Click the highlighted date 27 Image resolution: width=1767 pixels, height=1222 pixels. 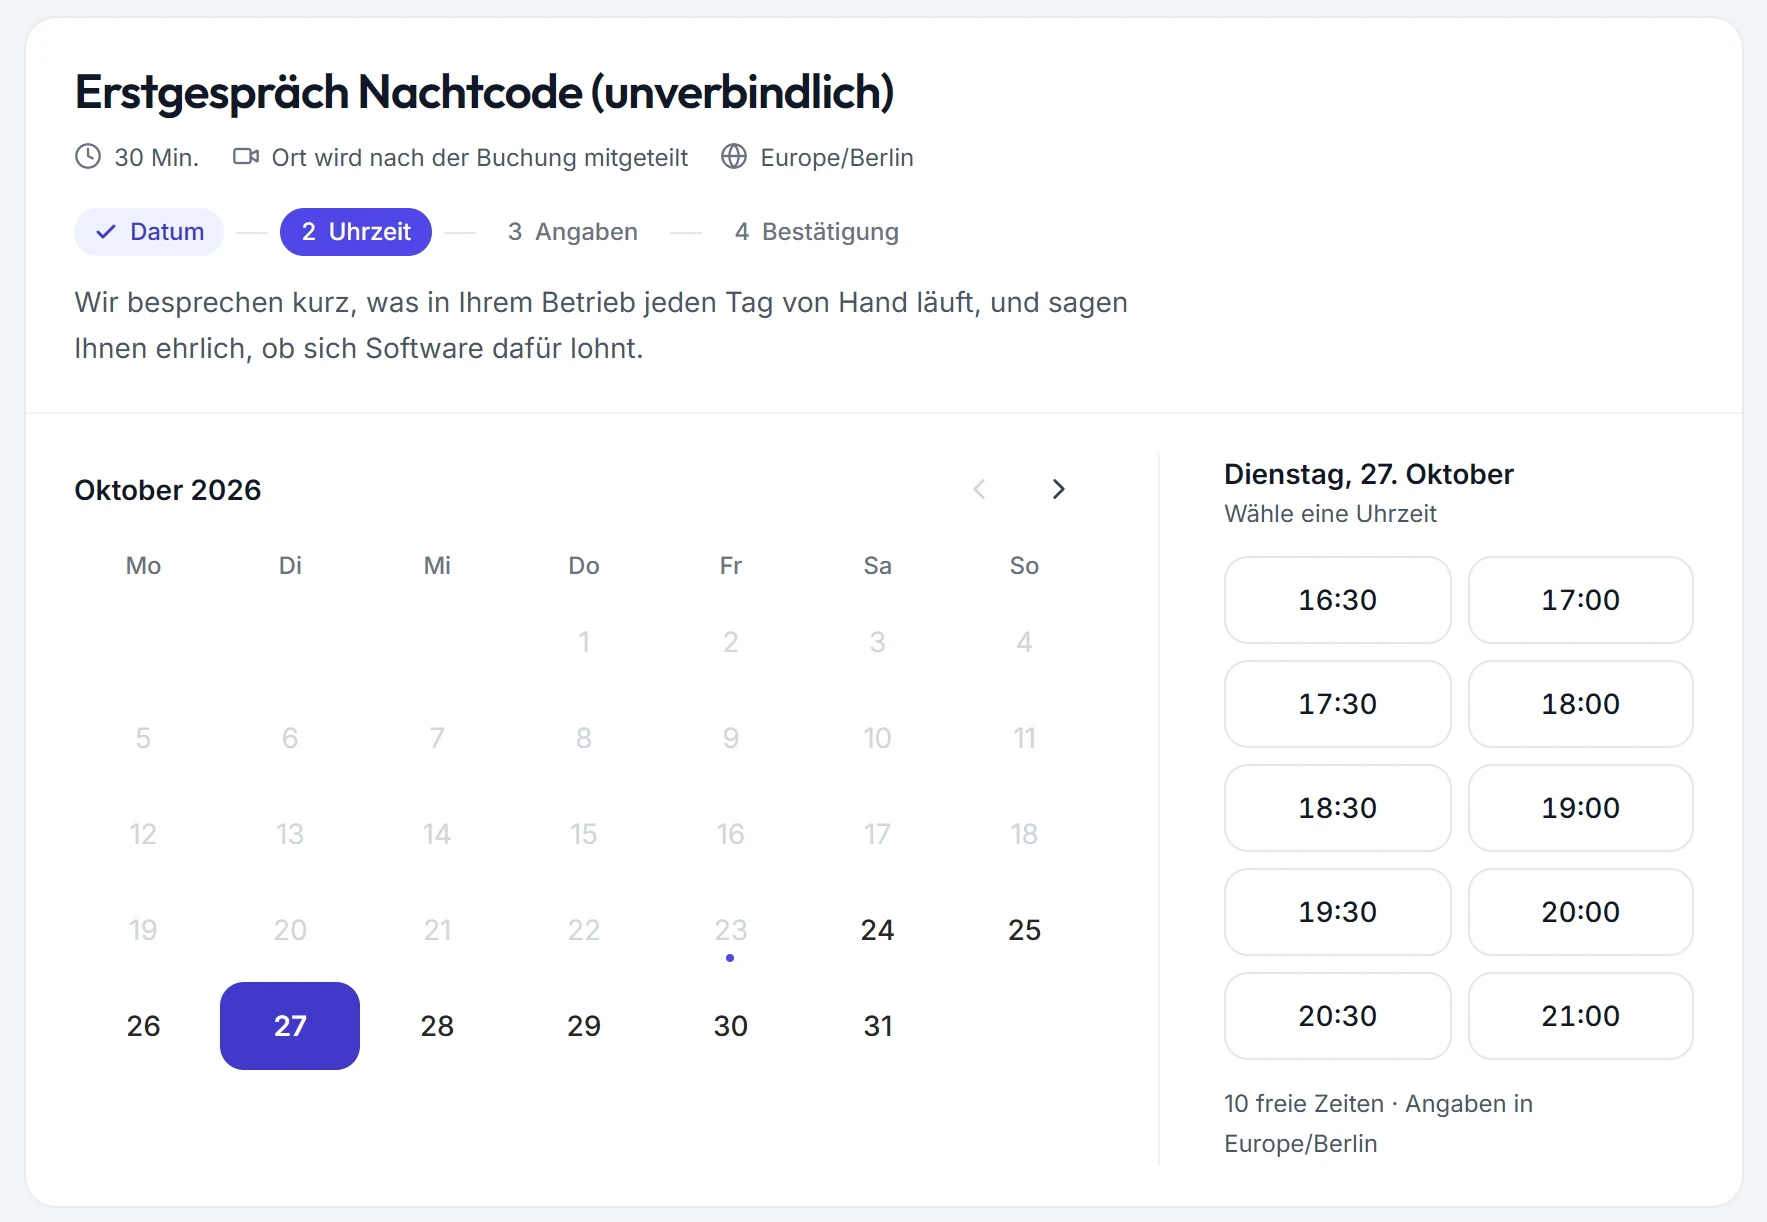290,1026
